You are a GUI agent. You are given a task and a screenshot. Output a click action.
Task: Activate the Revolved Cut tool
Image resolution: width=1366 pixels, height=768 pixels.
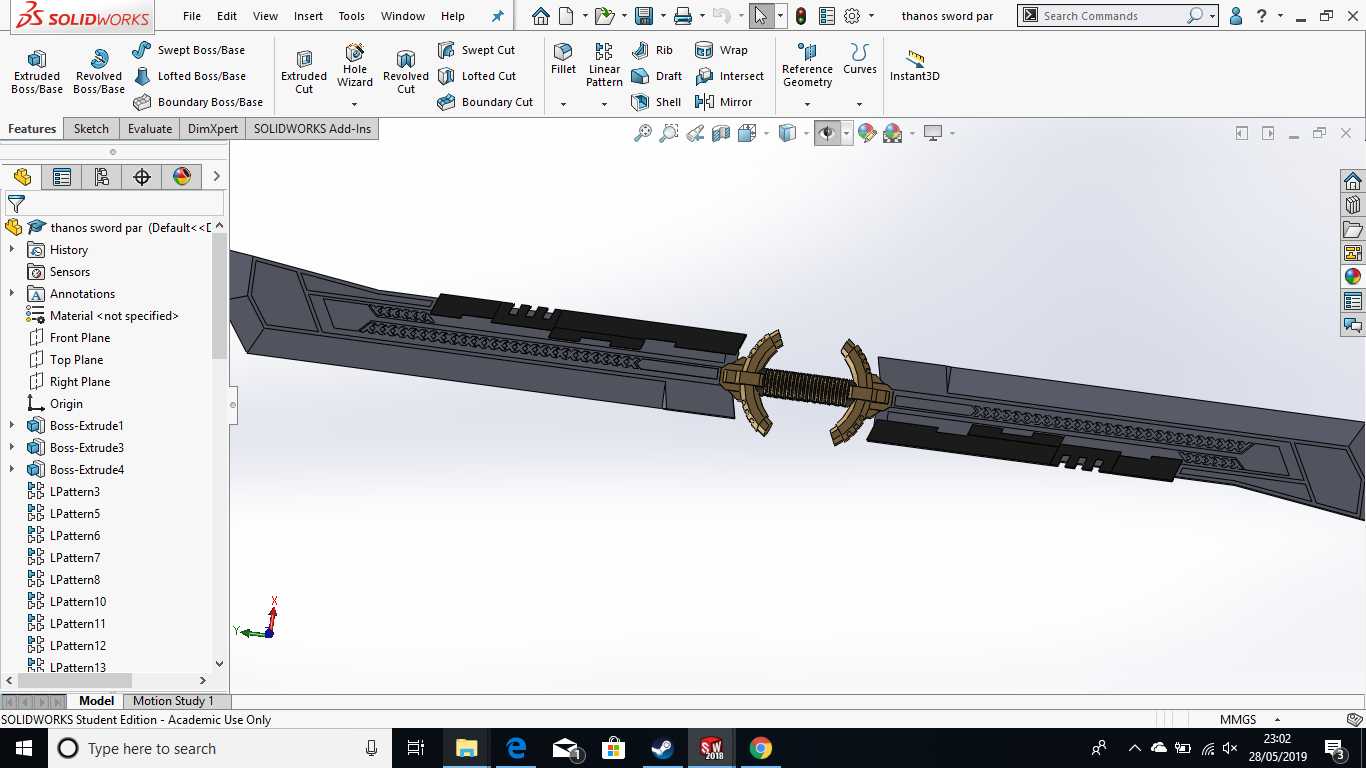(x=406, y=72)
